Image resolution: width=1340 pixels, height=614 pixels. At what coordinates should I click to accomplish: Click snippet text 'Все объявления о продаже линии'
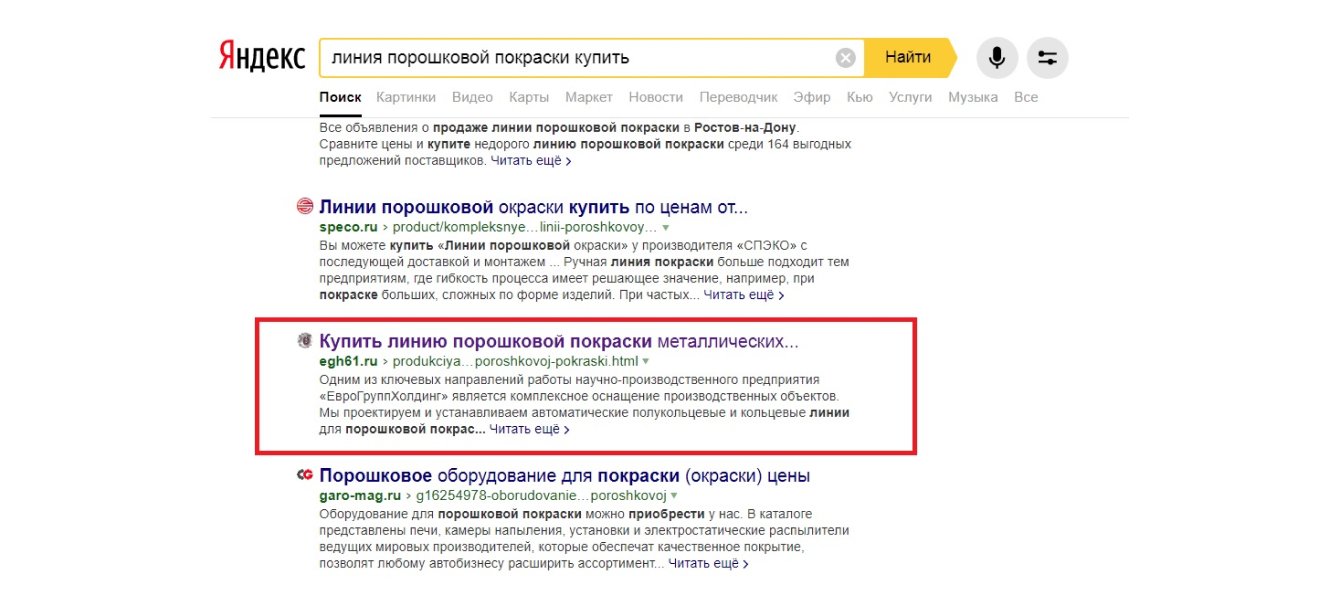[x=426, y=128]
